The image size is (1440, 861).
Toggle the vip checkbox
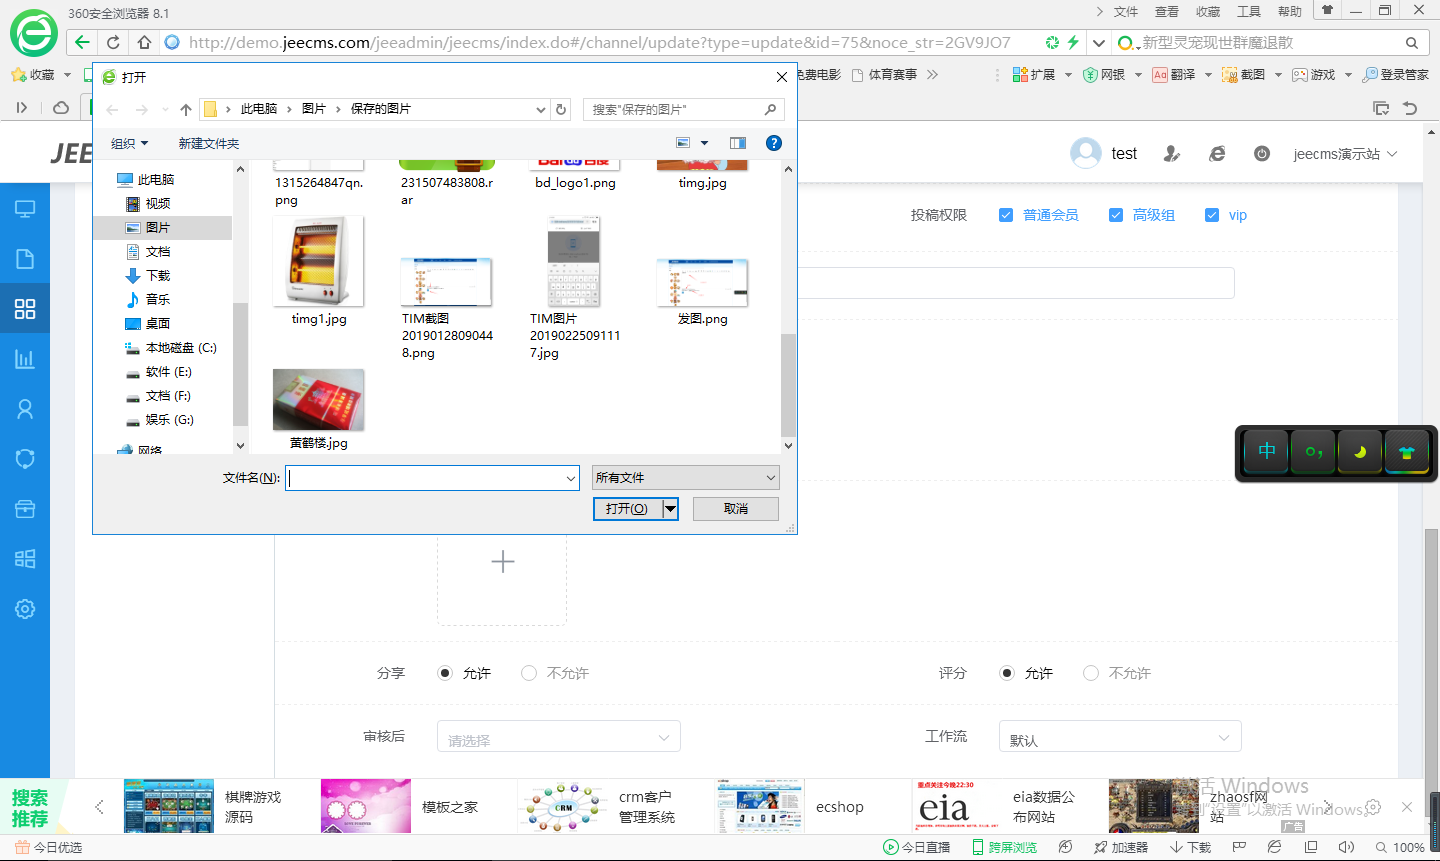pyautogui.click(x=1212, y=215)
